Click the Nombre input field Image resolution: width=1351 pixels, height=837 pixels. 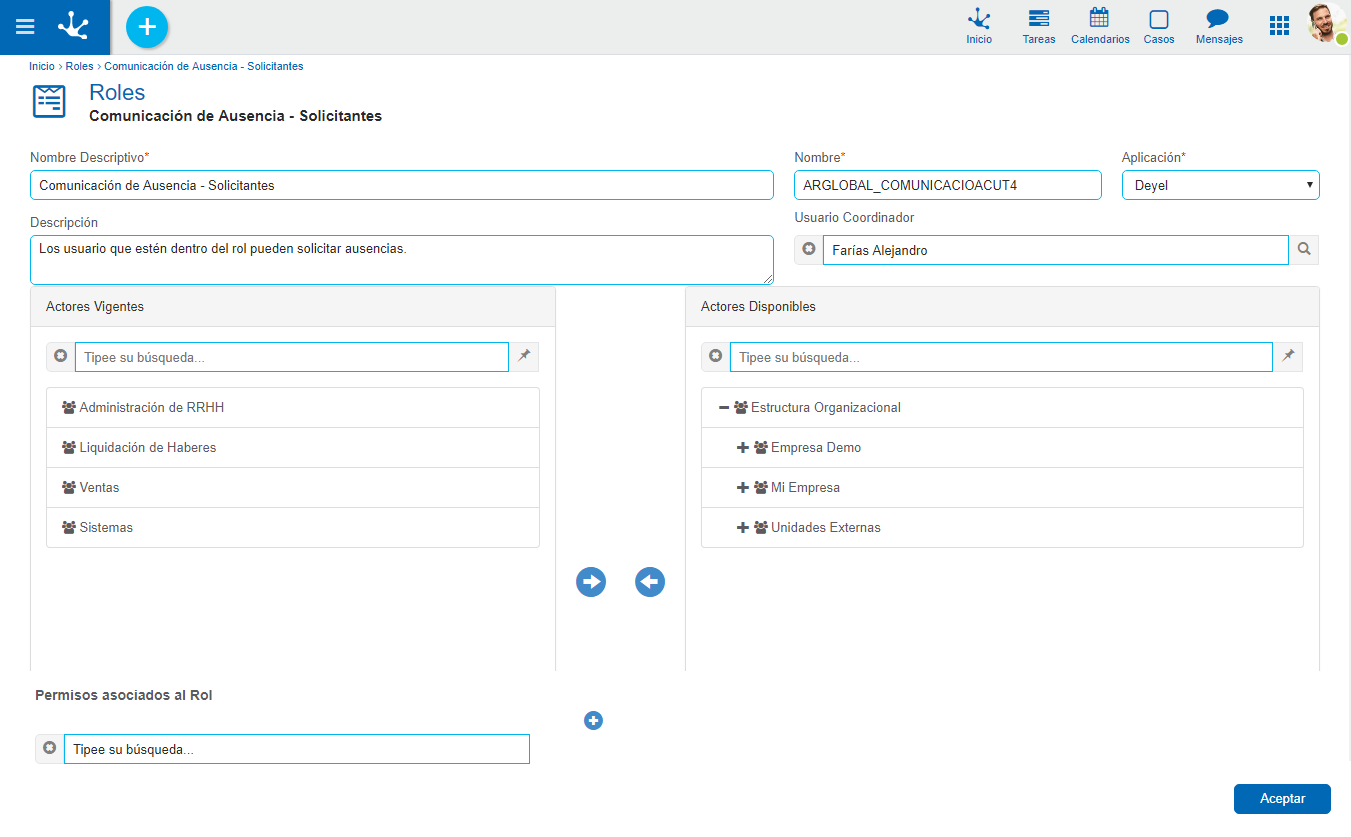(948, 185)
